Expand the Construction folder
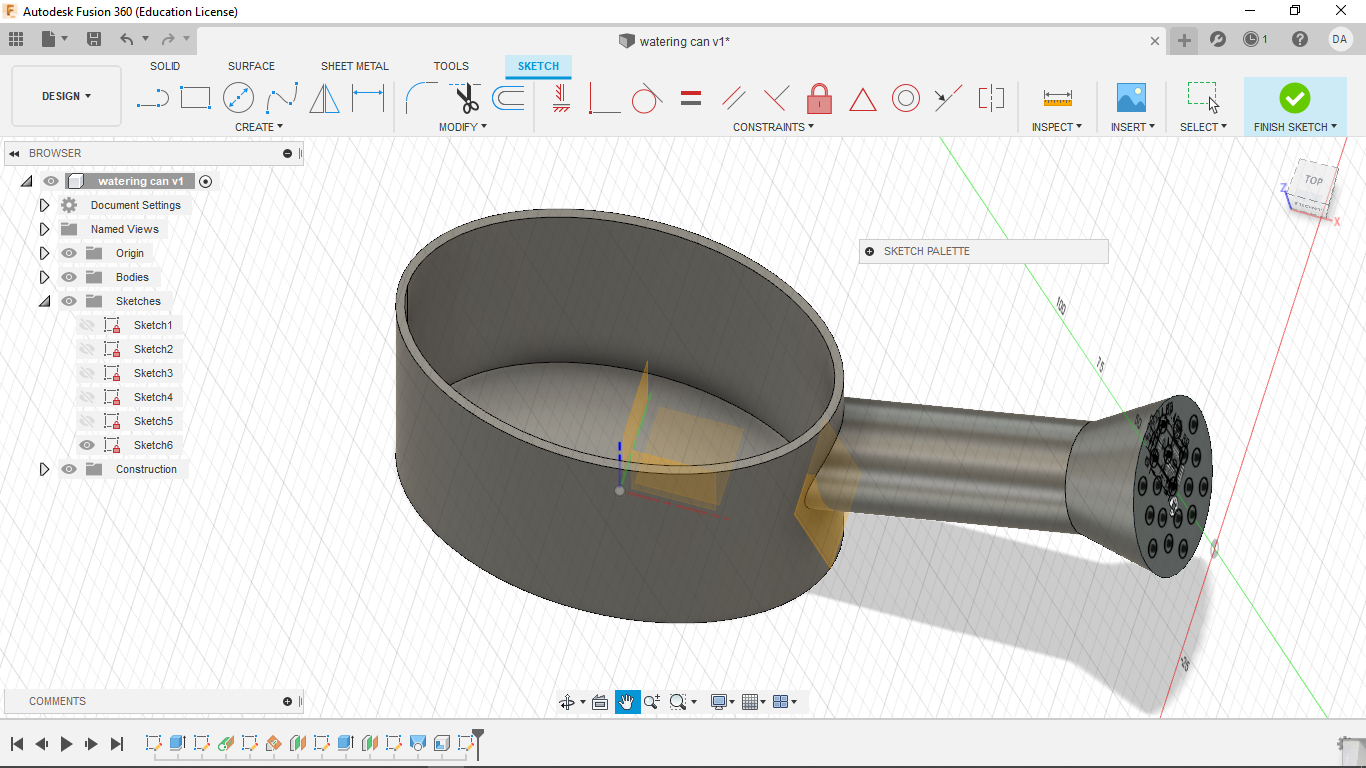Image resolution: width=1366 pixels, height=768 pixels. point(44,469)
